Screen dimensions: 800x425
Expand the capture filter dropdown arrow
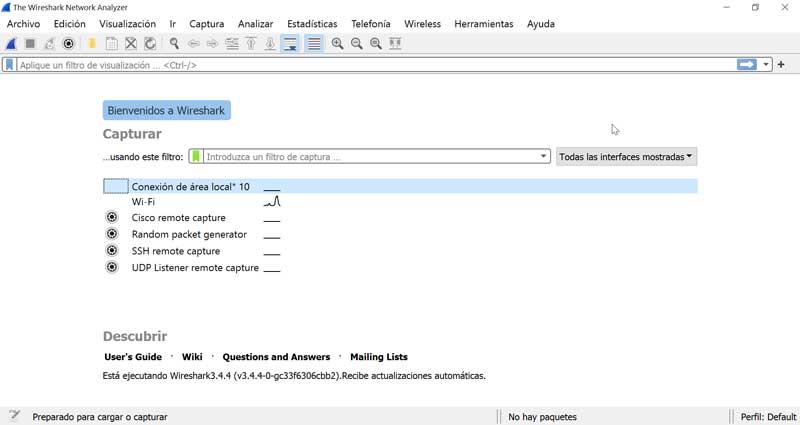coord(543,157)
